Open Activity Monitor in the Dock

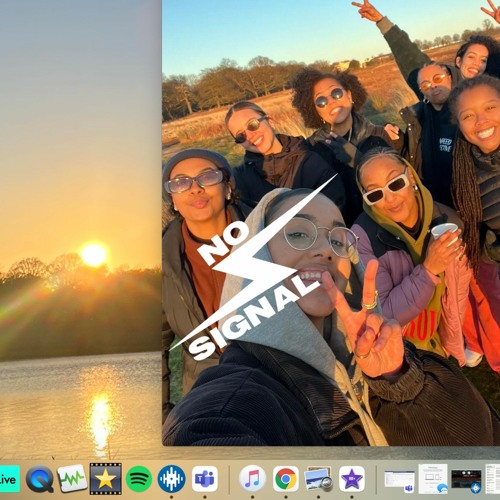click(x=72, y=479)
